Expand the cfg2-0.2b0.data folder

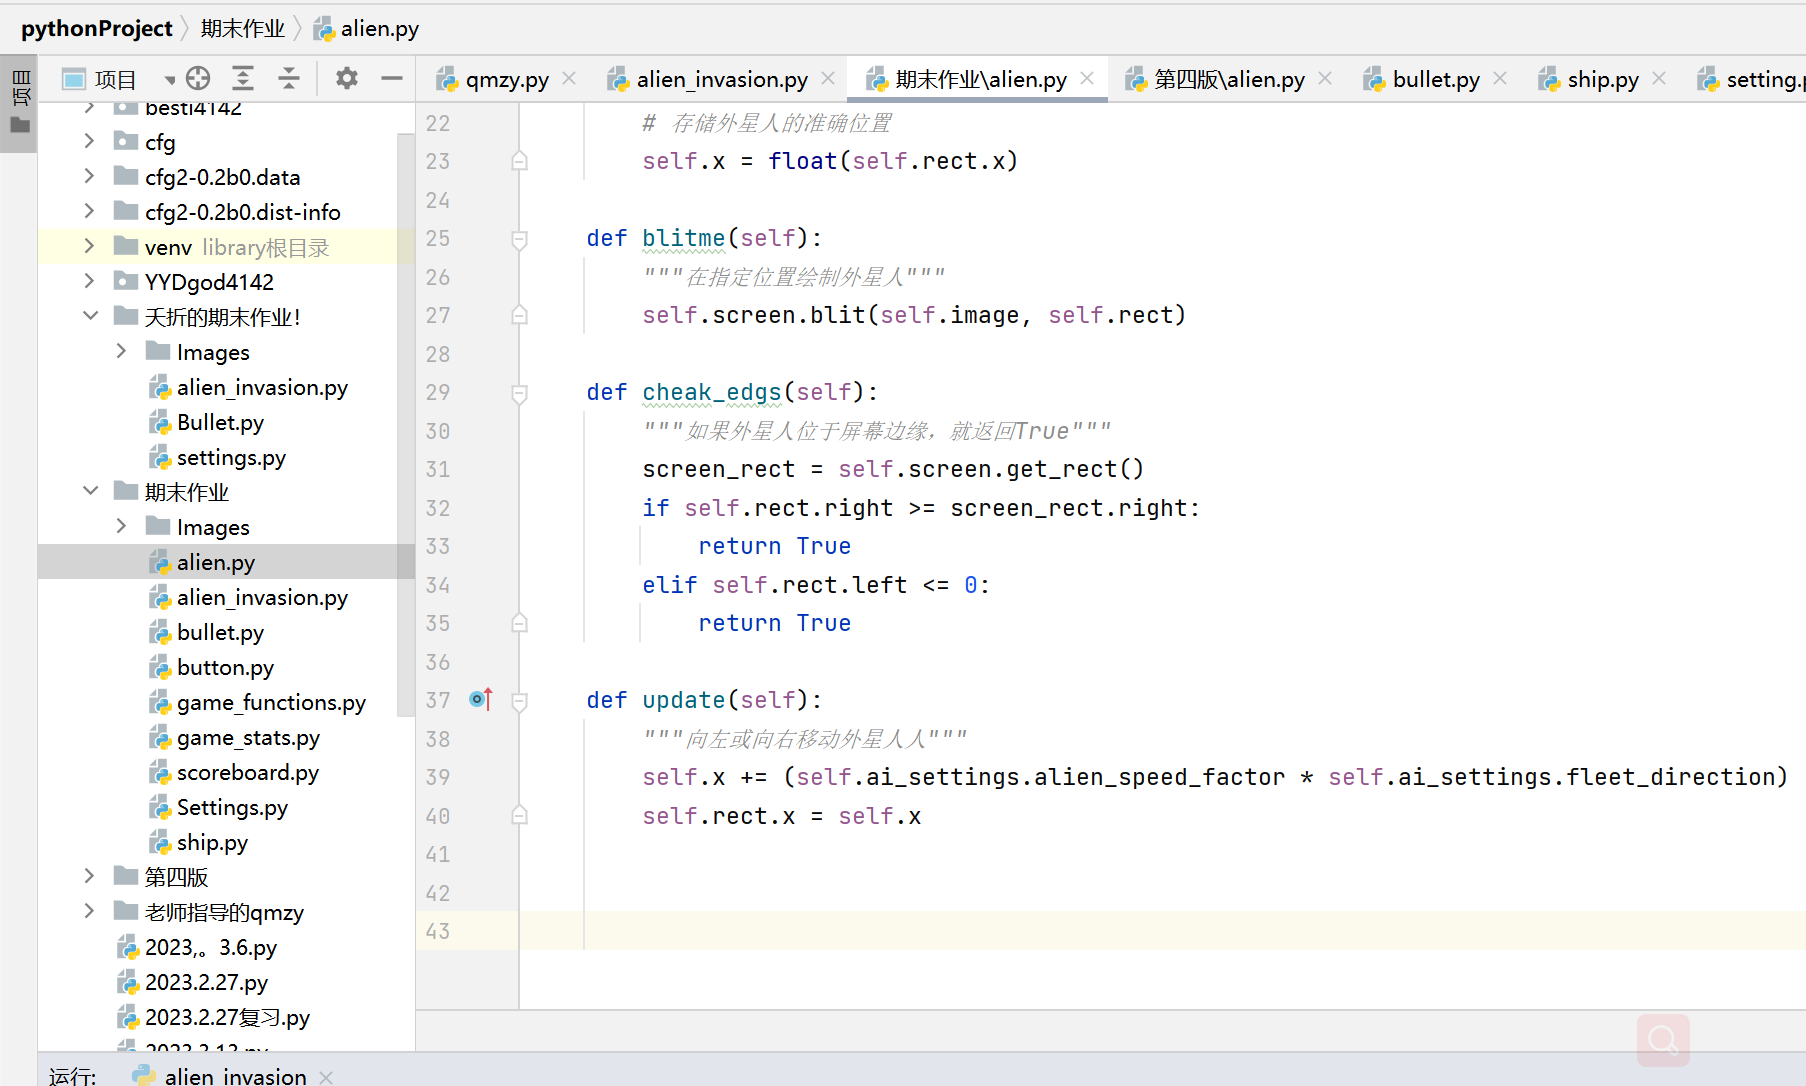tap(89, 176)
